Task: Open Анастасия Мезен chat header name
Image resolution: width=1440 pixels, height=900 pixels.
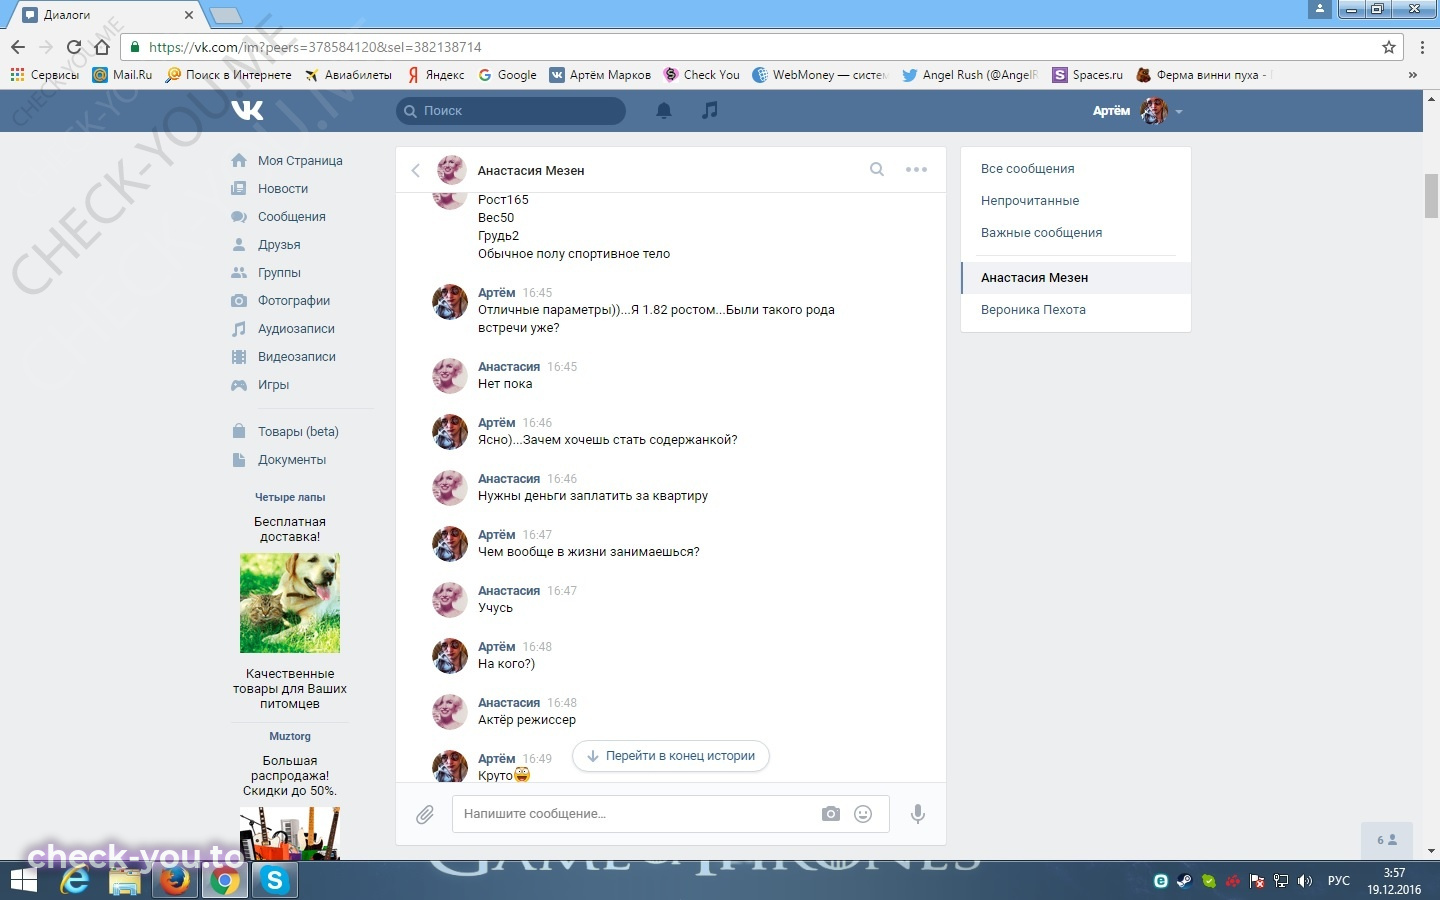Action: point(531,171)
